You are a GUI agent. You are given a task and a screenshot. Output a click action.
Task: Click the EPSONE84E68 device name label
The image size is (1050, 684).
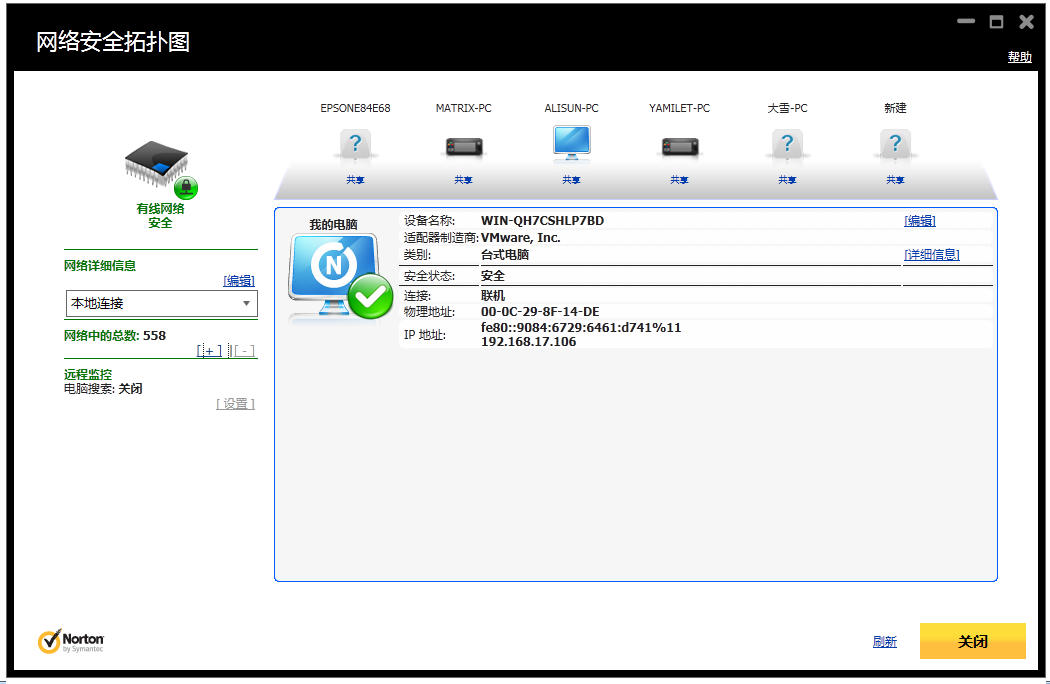point(355,108)
